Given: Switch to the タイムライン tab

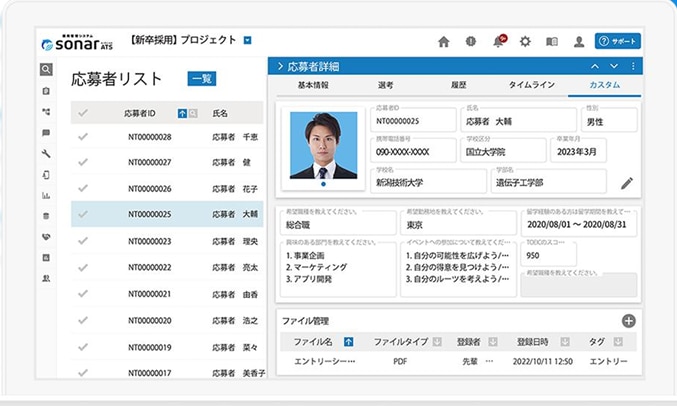Looking at the screenshot, I should (x=532, y=86).
